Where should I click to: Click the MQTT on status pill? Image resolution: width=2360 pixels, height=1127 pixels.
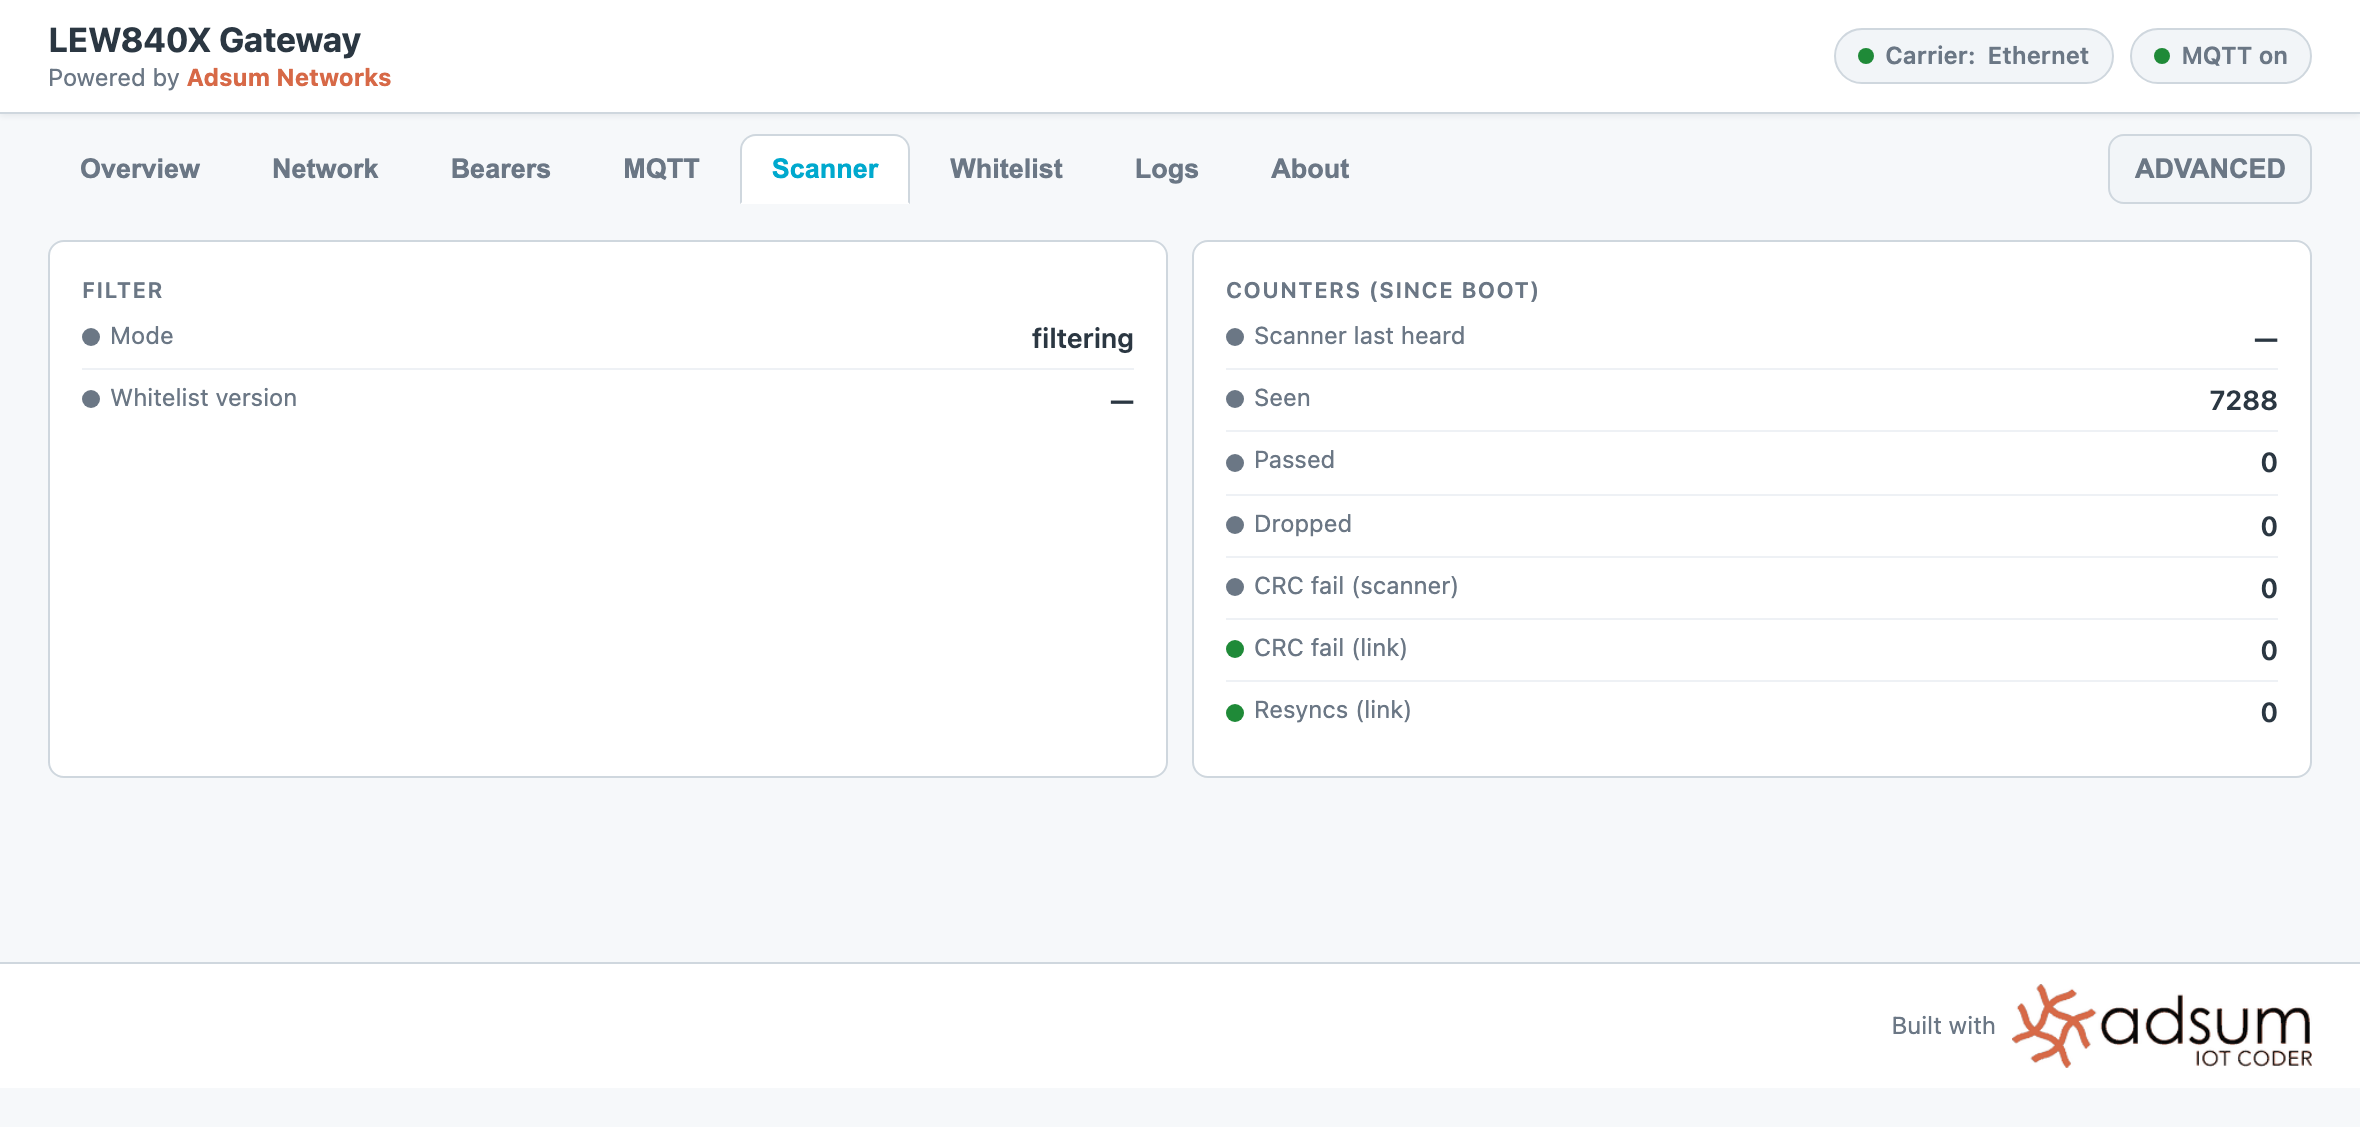tap(2220, 56)
